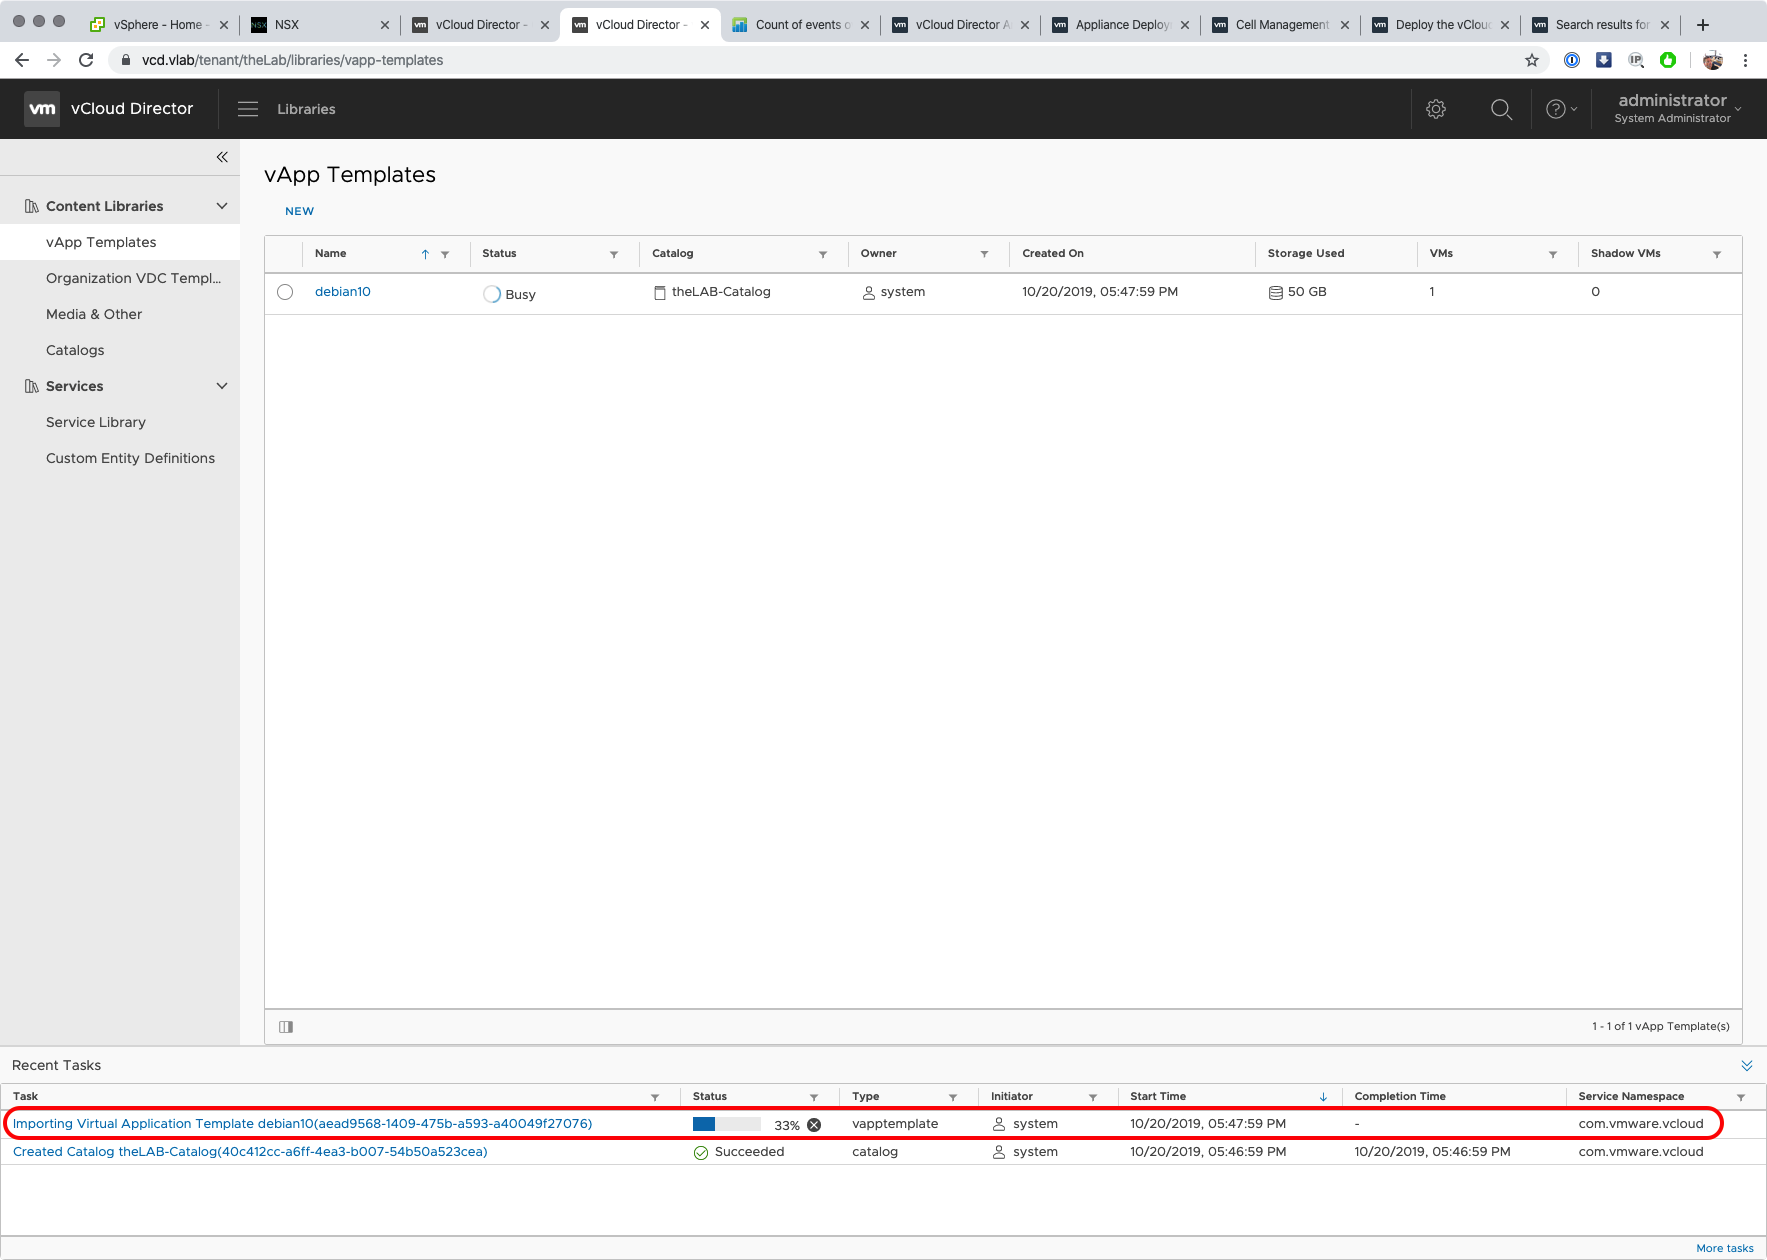
Task: Select the debian10 row radio button
Action: pyautogui.click(x=285, y=292)
